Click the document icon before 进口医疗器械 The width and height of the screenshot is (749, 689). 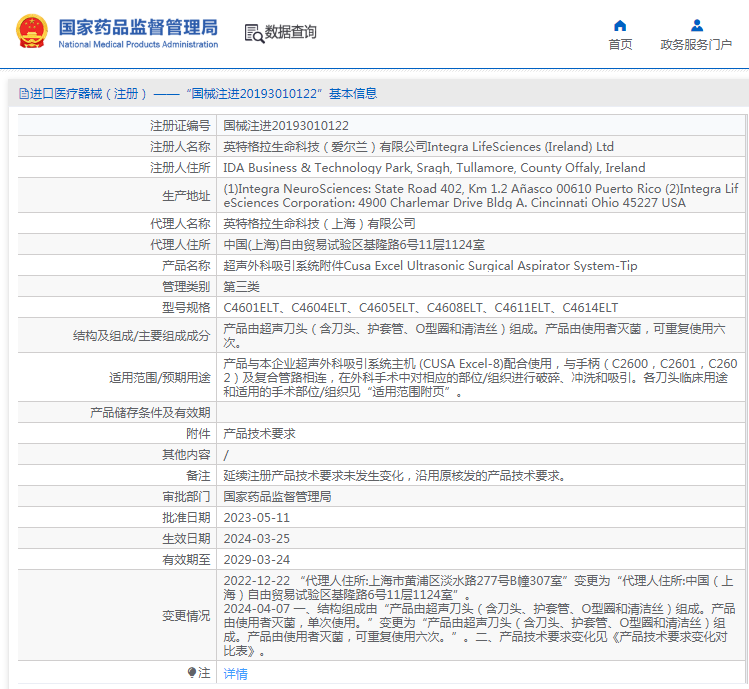click(x=23, y=94)
